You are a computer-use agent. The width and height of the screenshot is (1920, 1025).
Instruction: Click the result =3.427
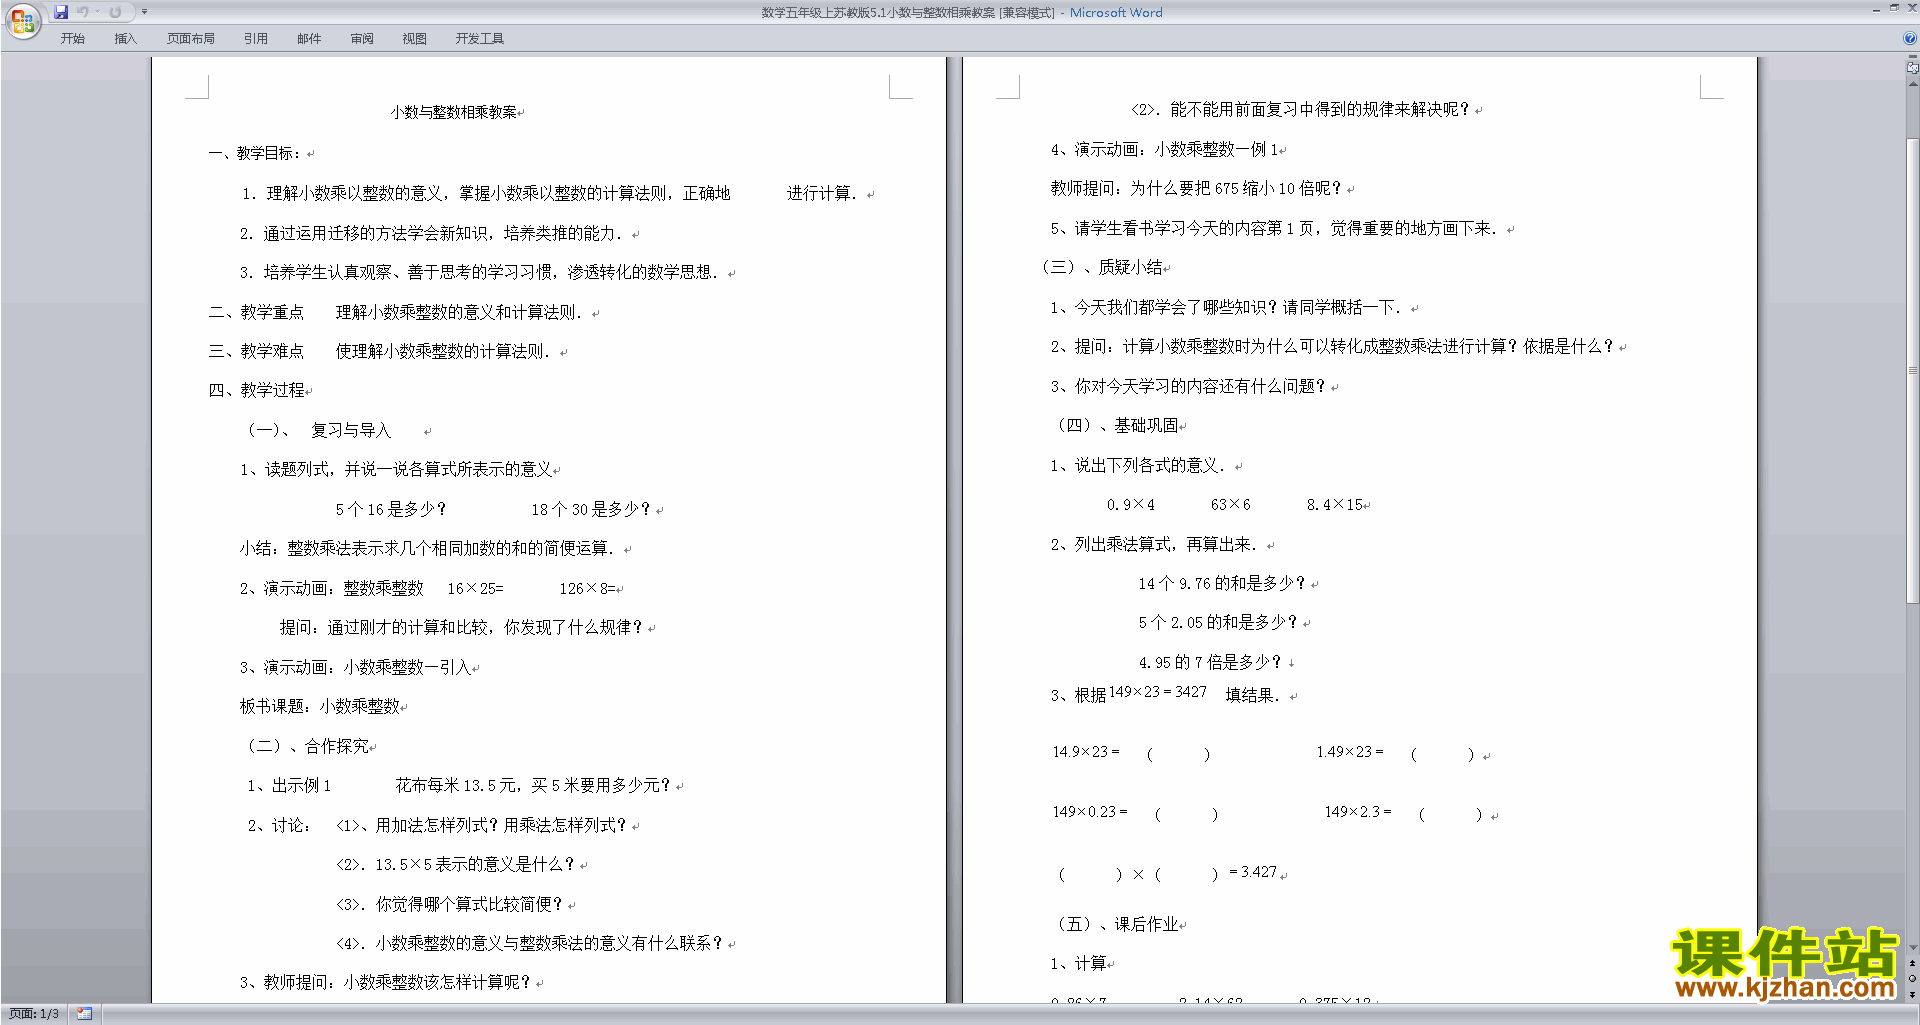1253,872
